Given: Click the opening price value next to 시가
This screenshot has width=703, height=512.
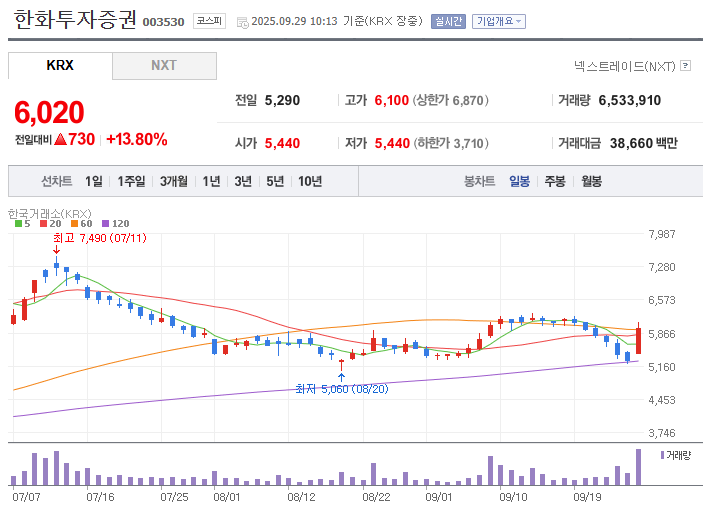Looking at the screenshot, I should pos(282,143).
